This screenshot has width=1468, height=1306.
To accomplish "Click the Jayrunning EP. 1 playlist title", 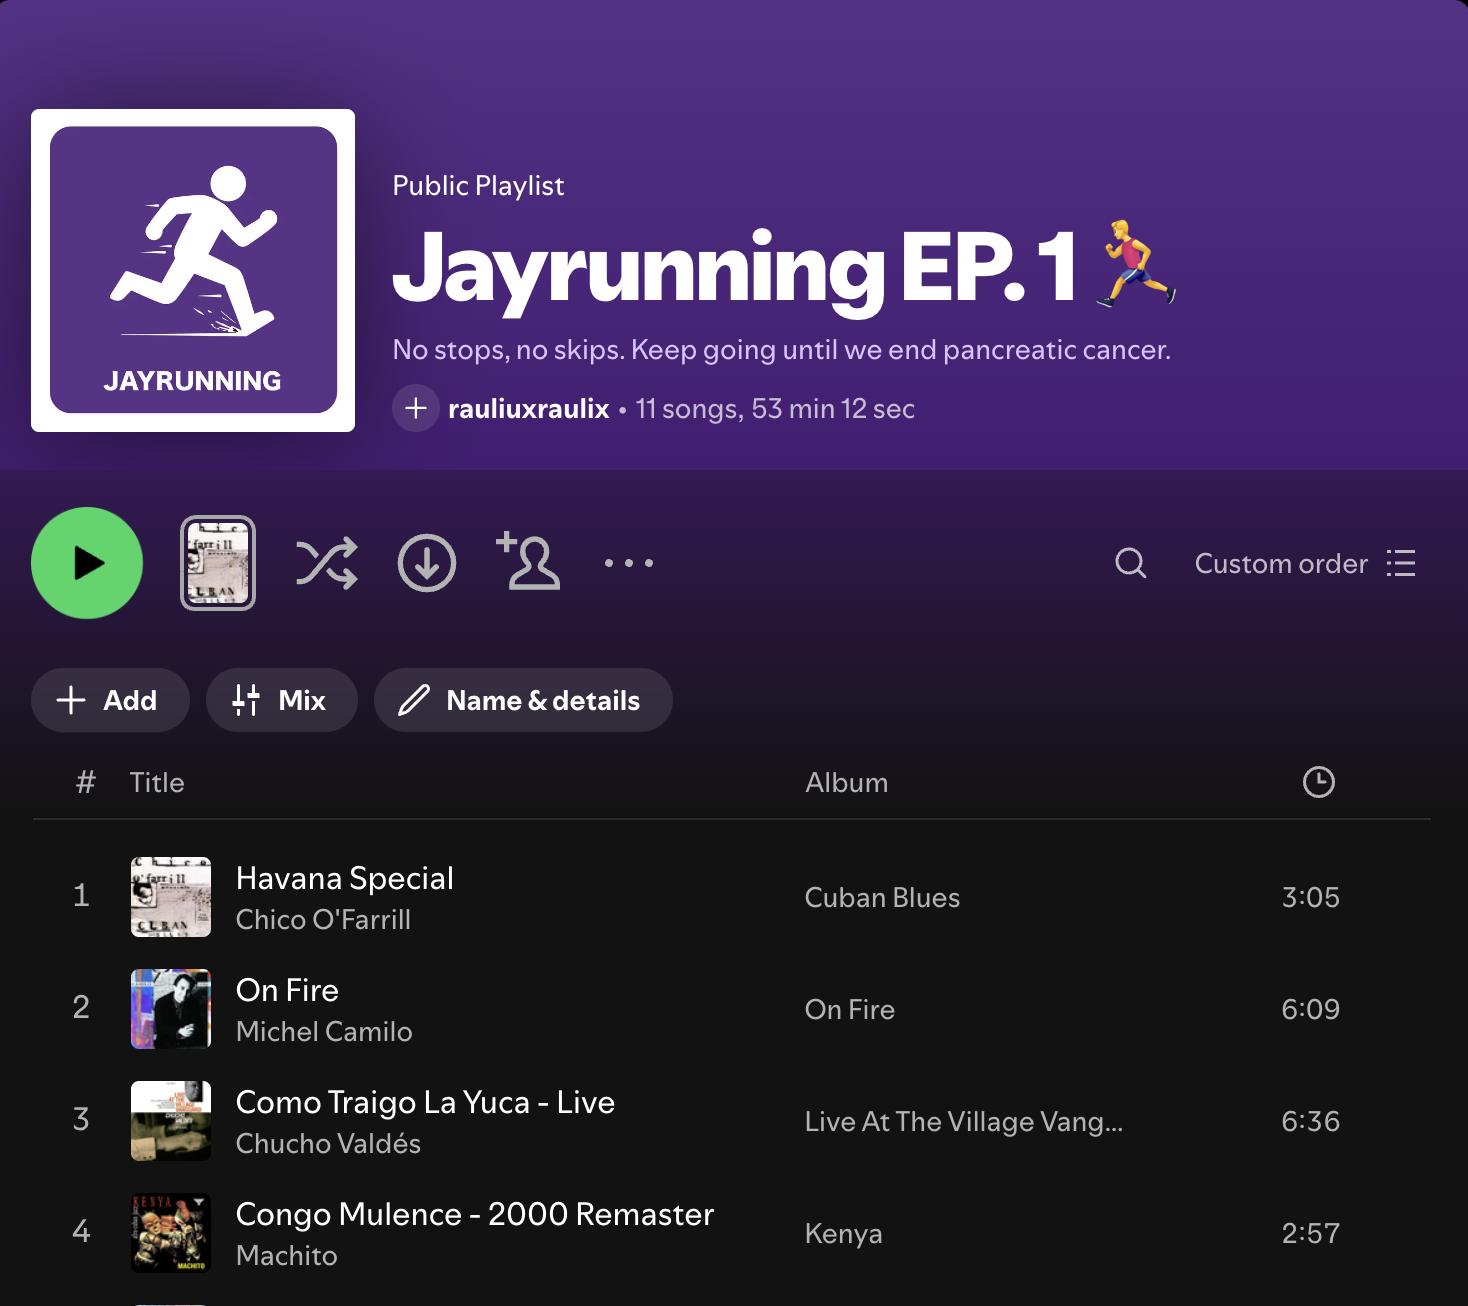I will (786, 267).
